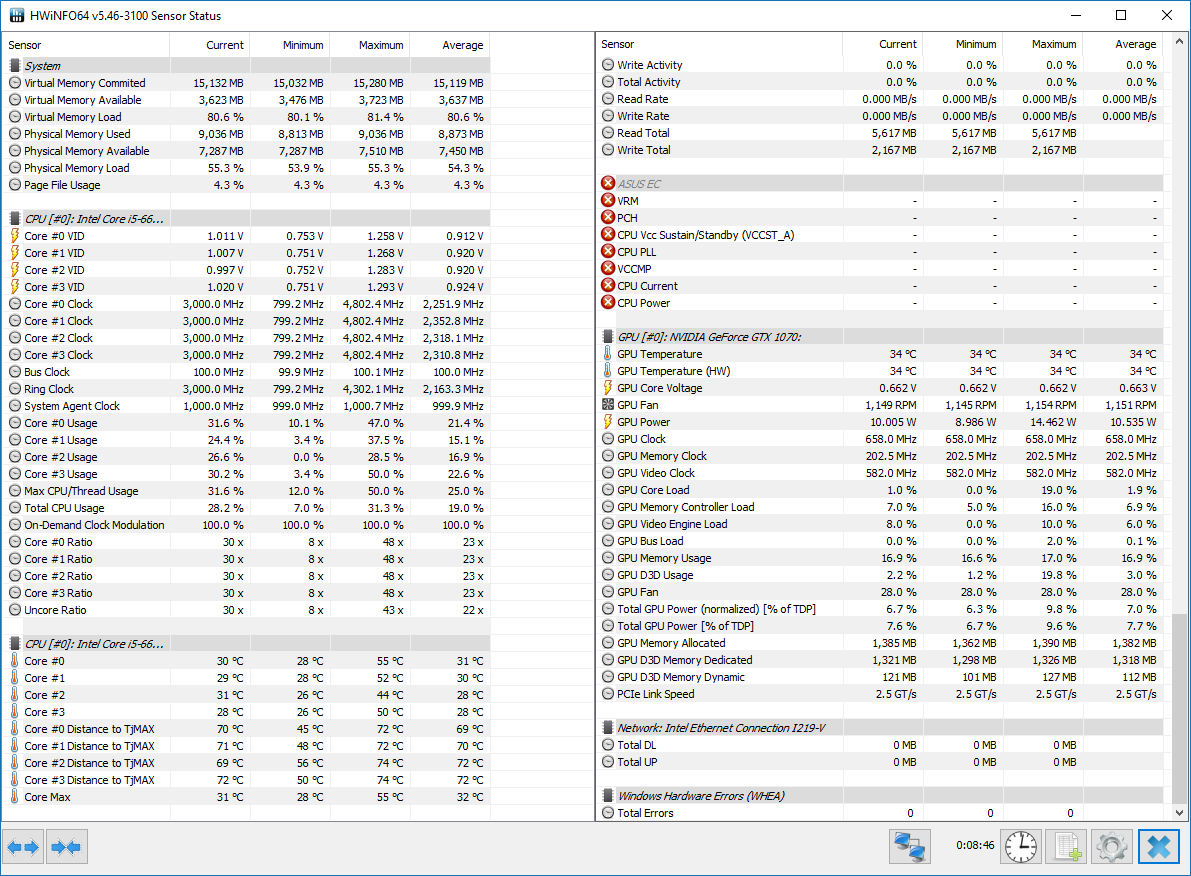
Task: Start logging with the document-plus icon
Action: click(x=1065, y=847)
